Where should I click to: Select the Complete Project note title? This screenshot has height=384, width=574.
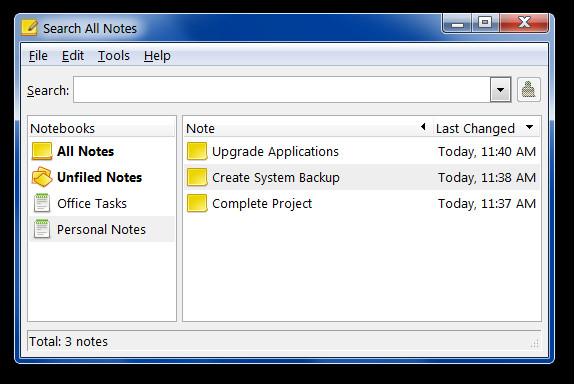tap(262, 204)
